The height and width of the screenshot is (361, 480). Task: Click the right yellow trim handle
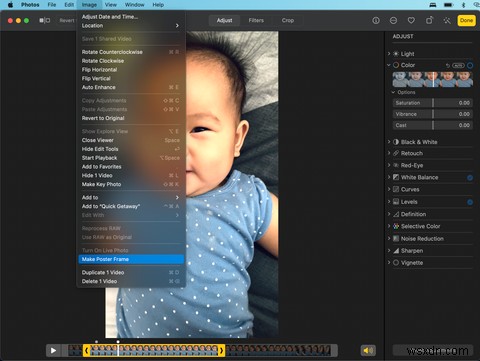click(x=221, y=350)
